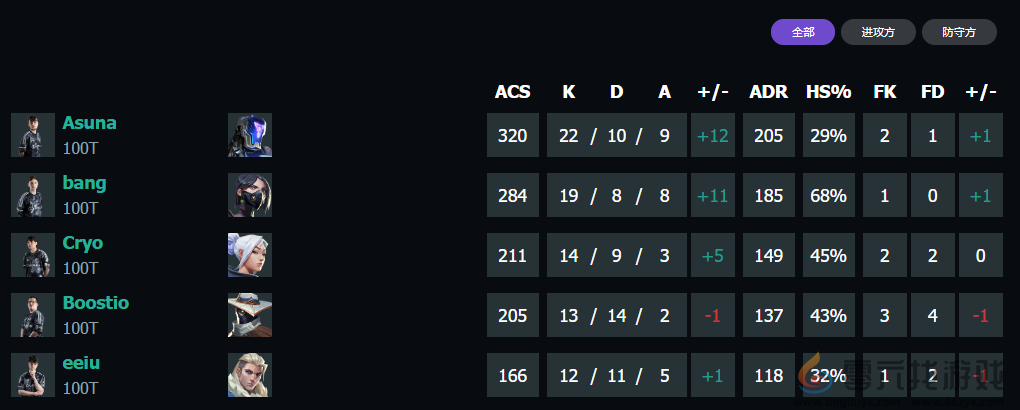Switch to the 防守方 tab
The width and height of the screenshot is (1020, 410).
click(959, 32)
